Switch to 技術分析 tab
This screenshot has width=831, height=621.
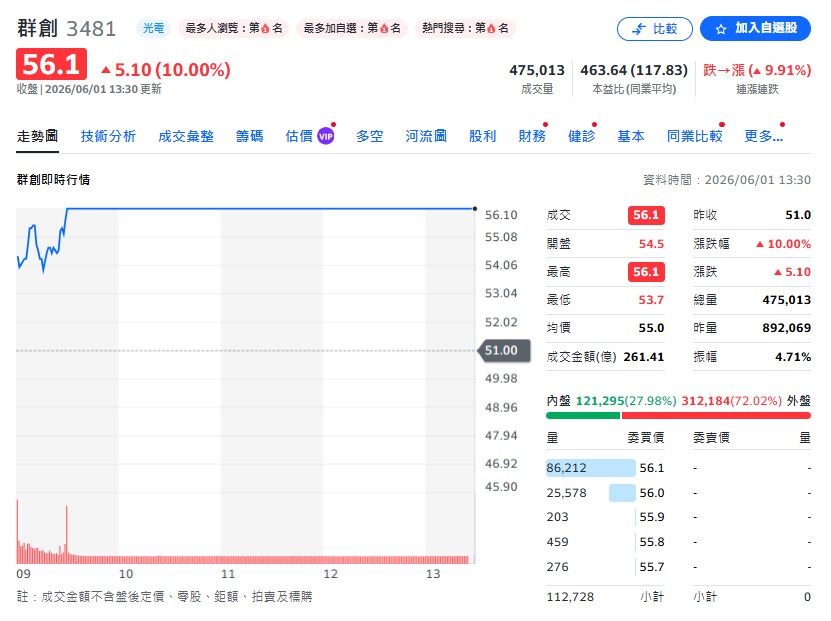[x=108, y=137]
